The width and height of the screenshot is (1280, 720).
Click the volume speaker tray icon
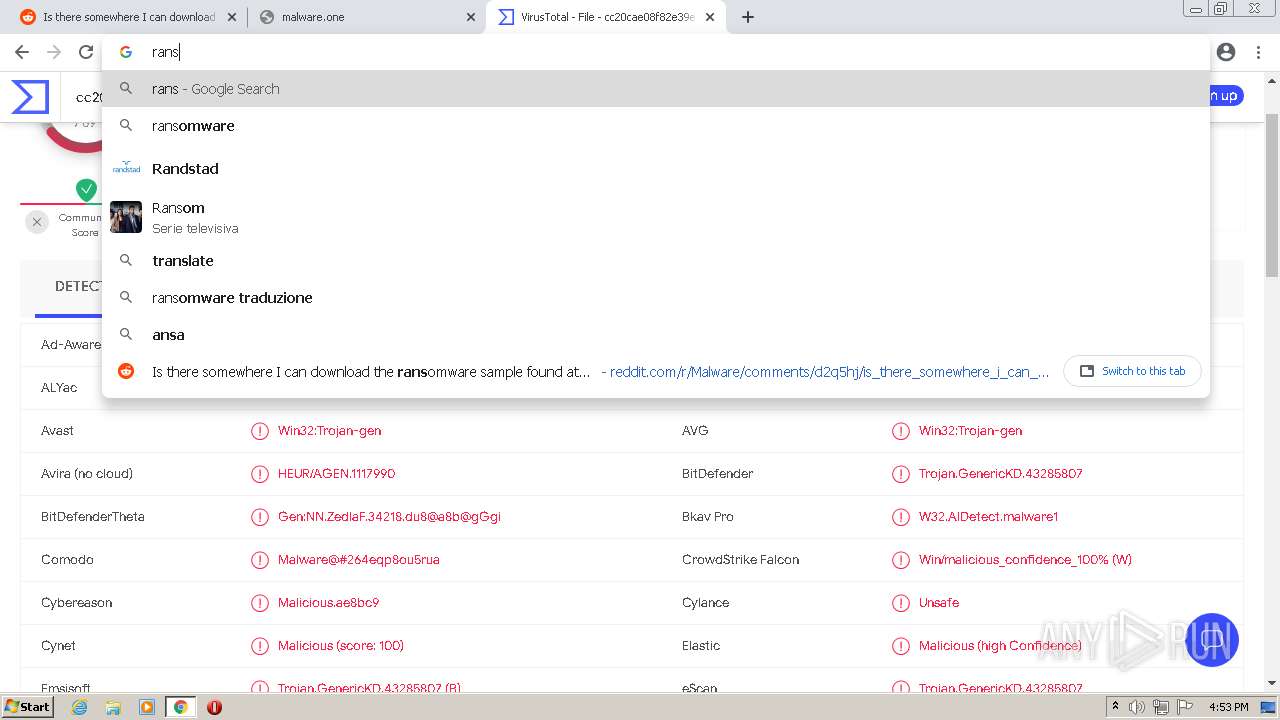(1137, 707)
